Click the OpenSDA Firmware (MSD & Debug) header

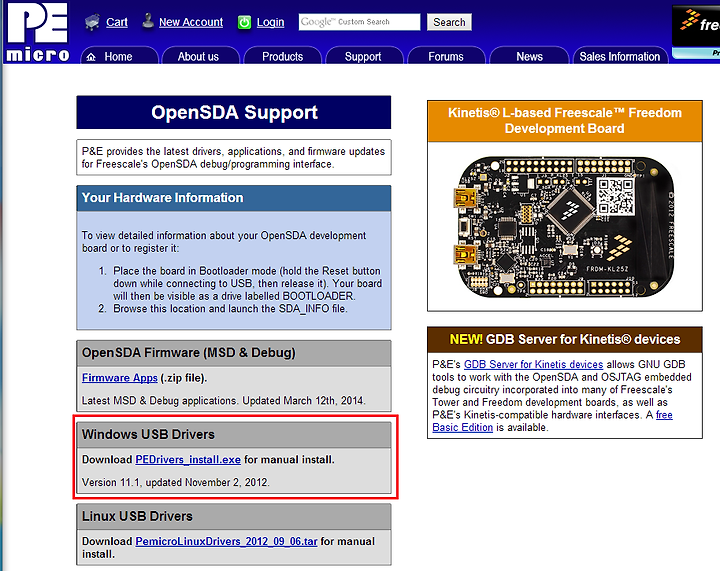tap(234, 353)
